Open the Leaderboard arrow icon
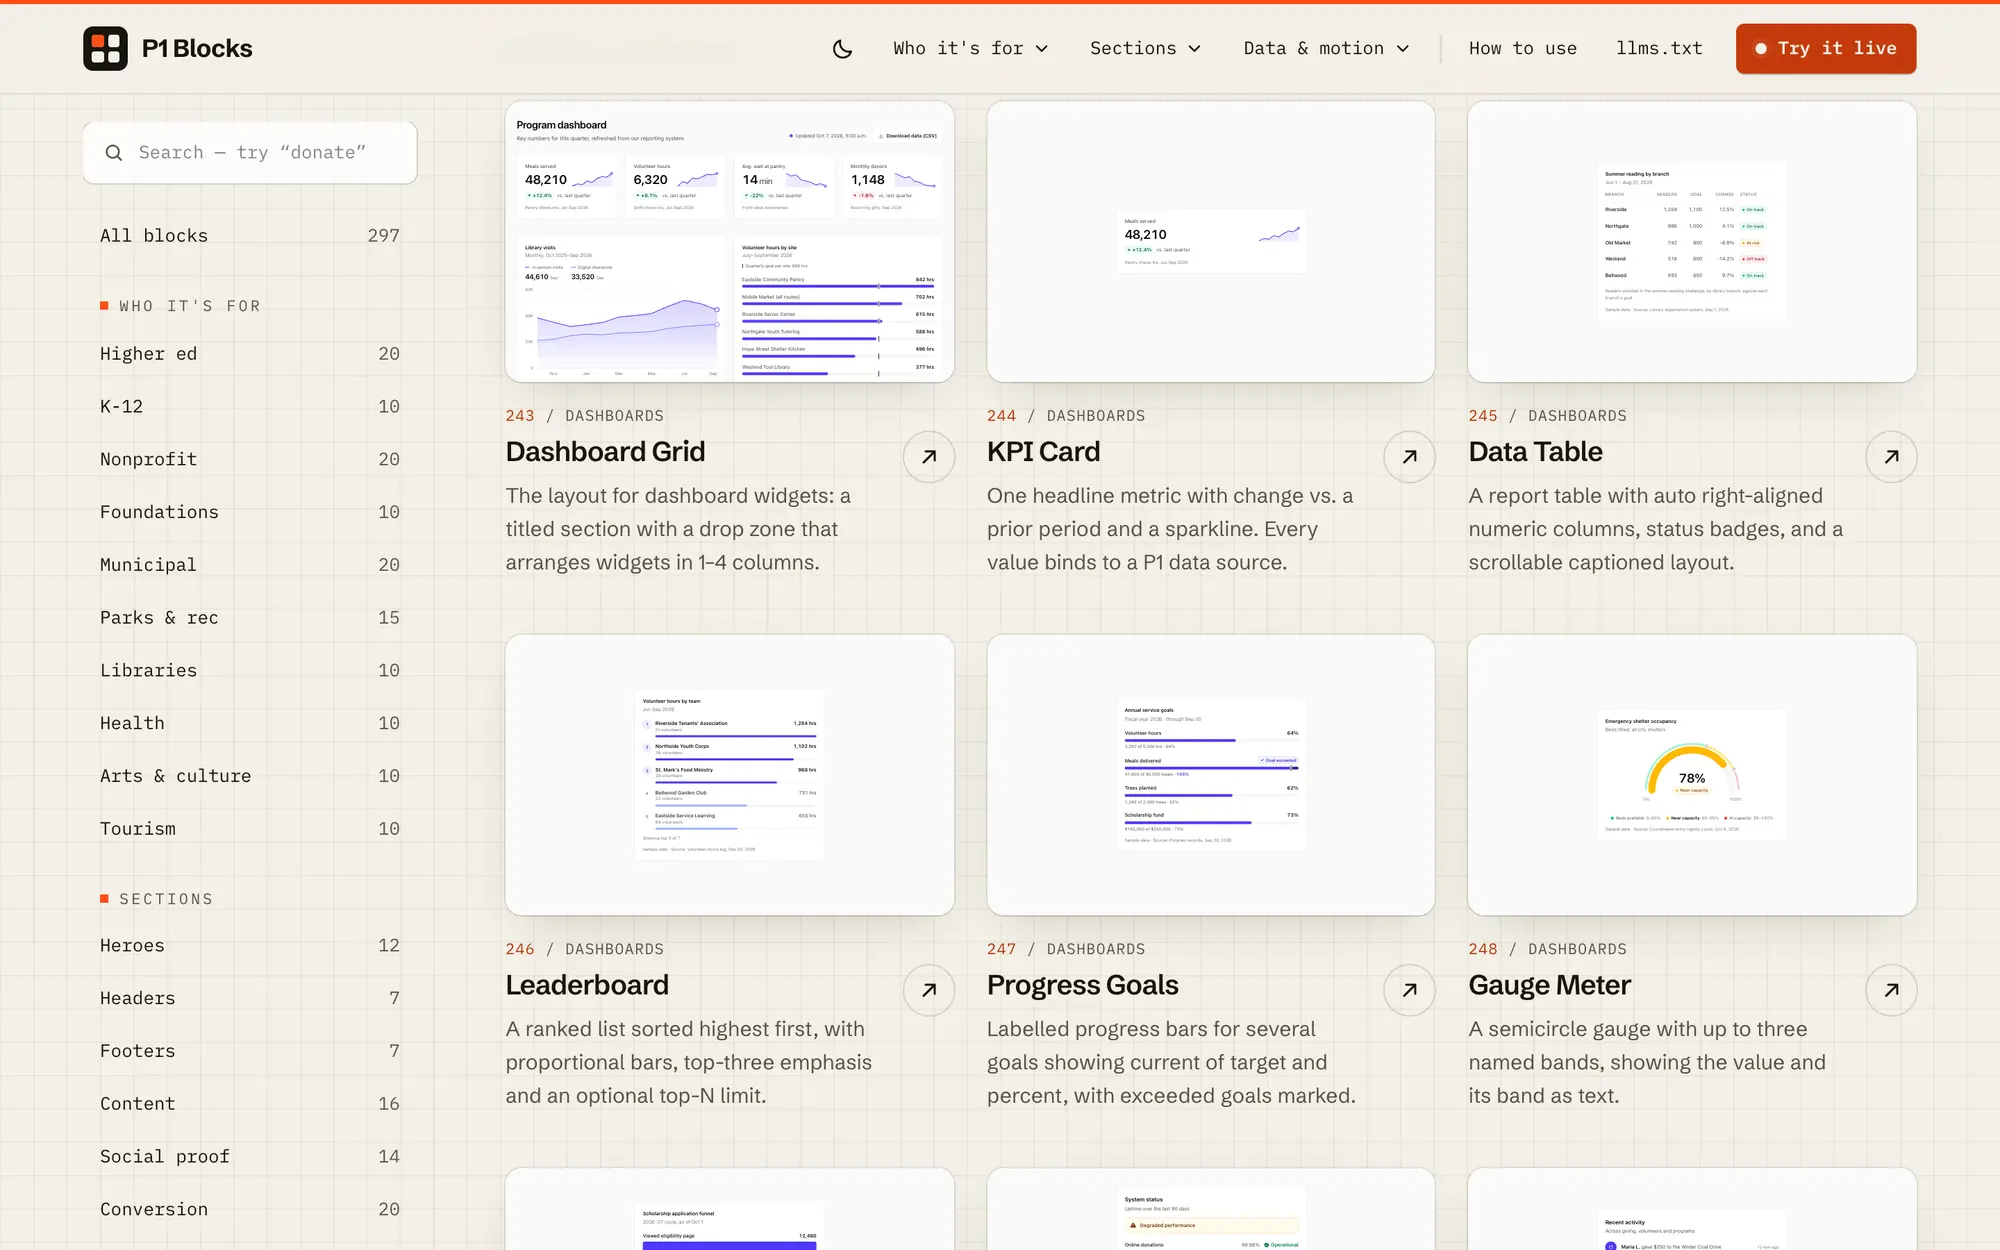This screenshot has width=2000, height=1250. pyautogui.click(x=929, y=990)
